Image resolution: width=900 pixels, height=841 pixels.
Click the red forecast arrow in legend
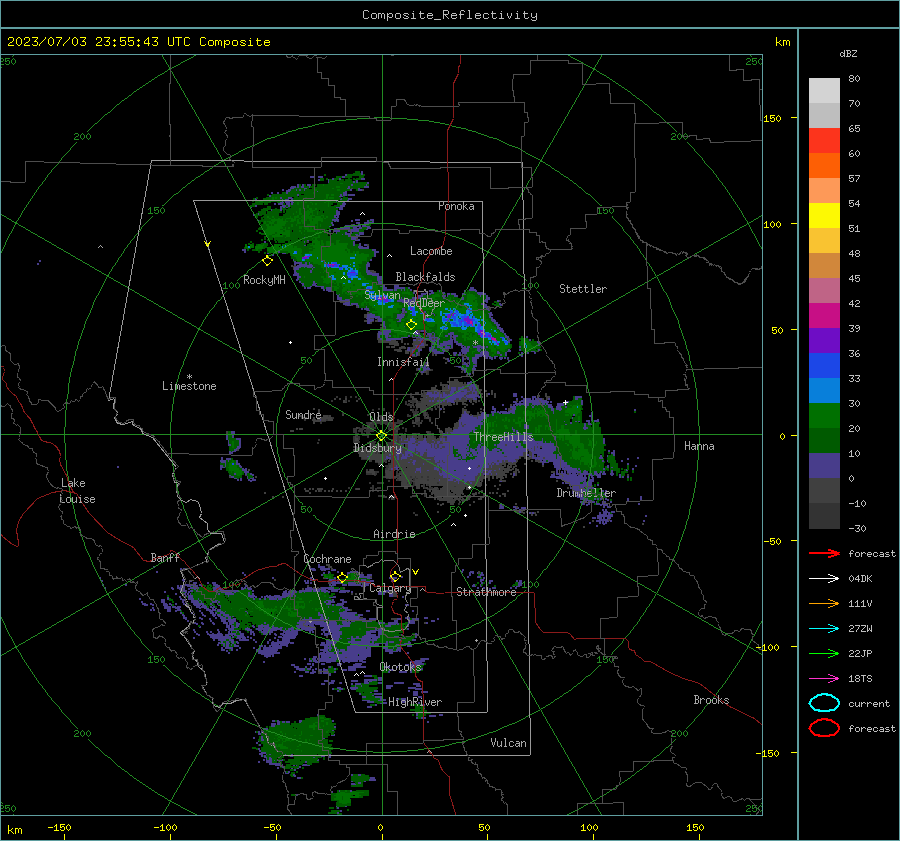824,553
